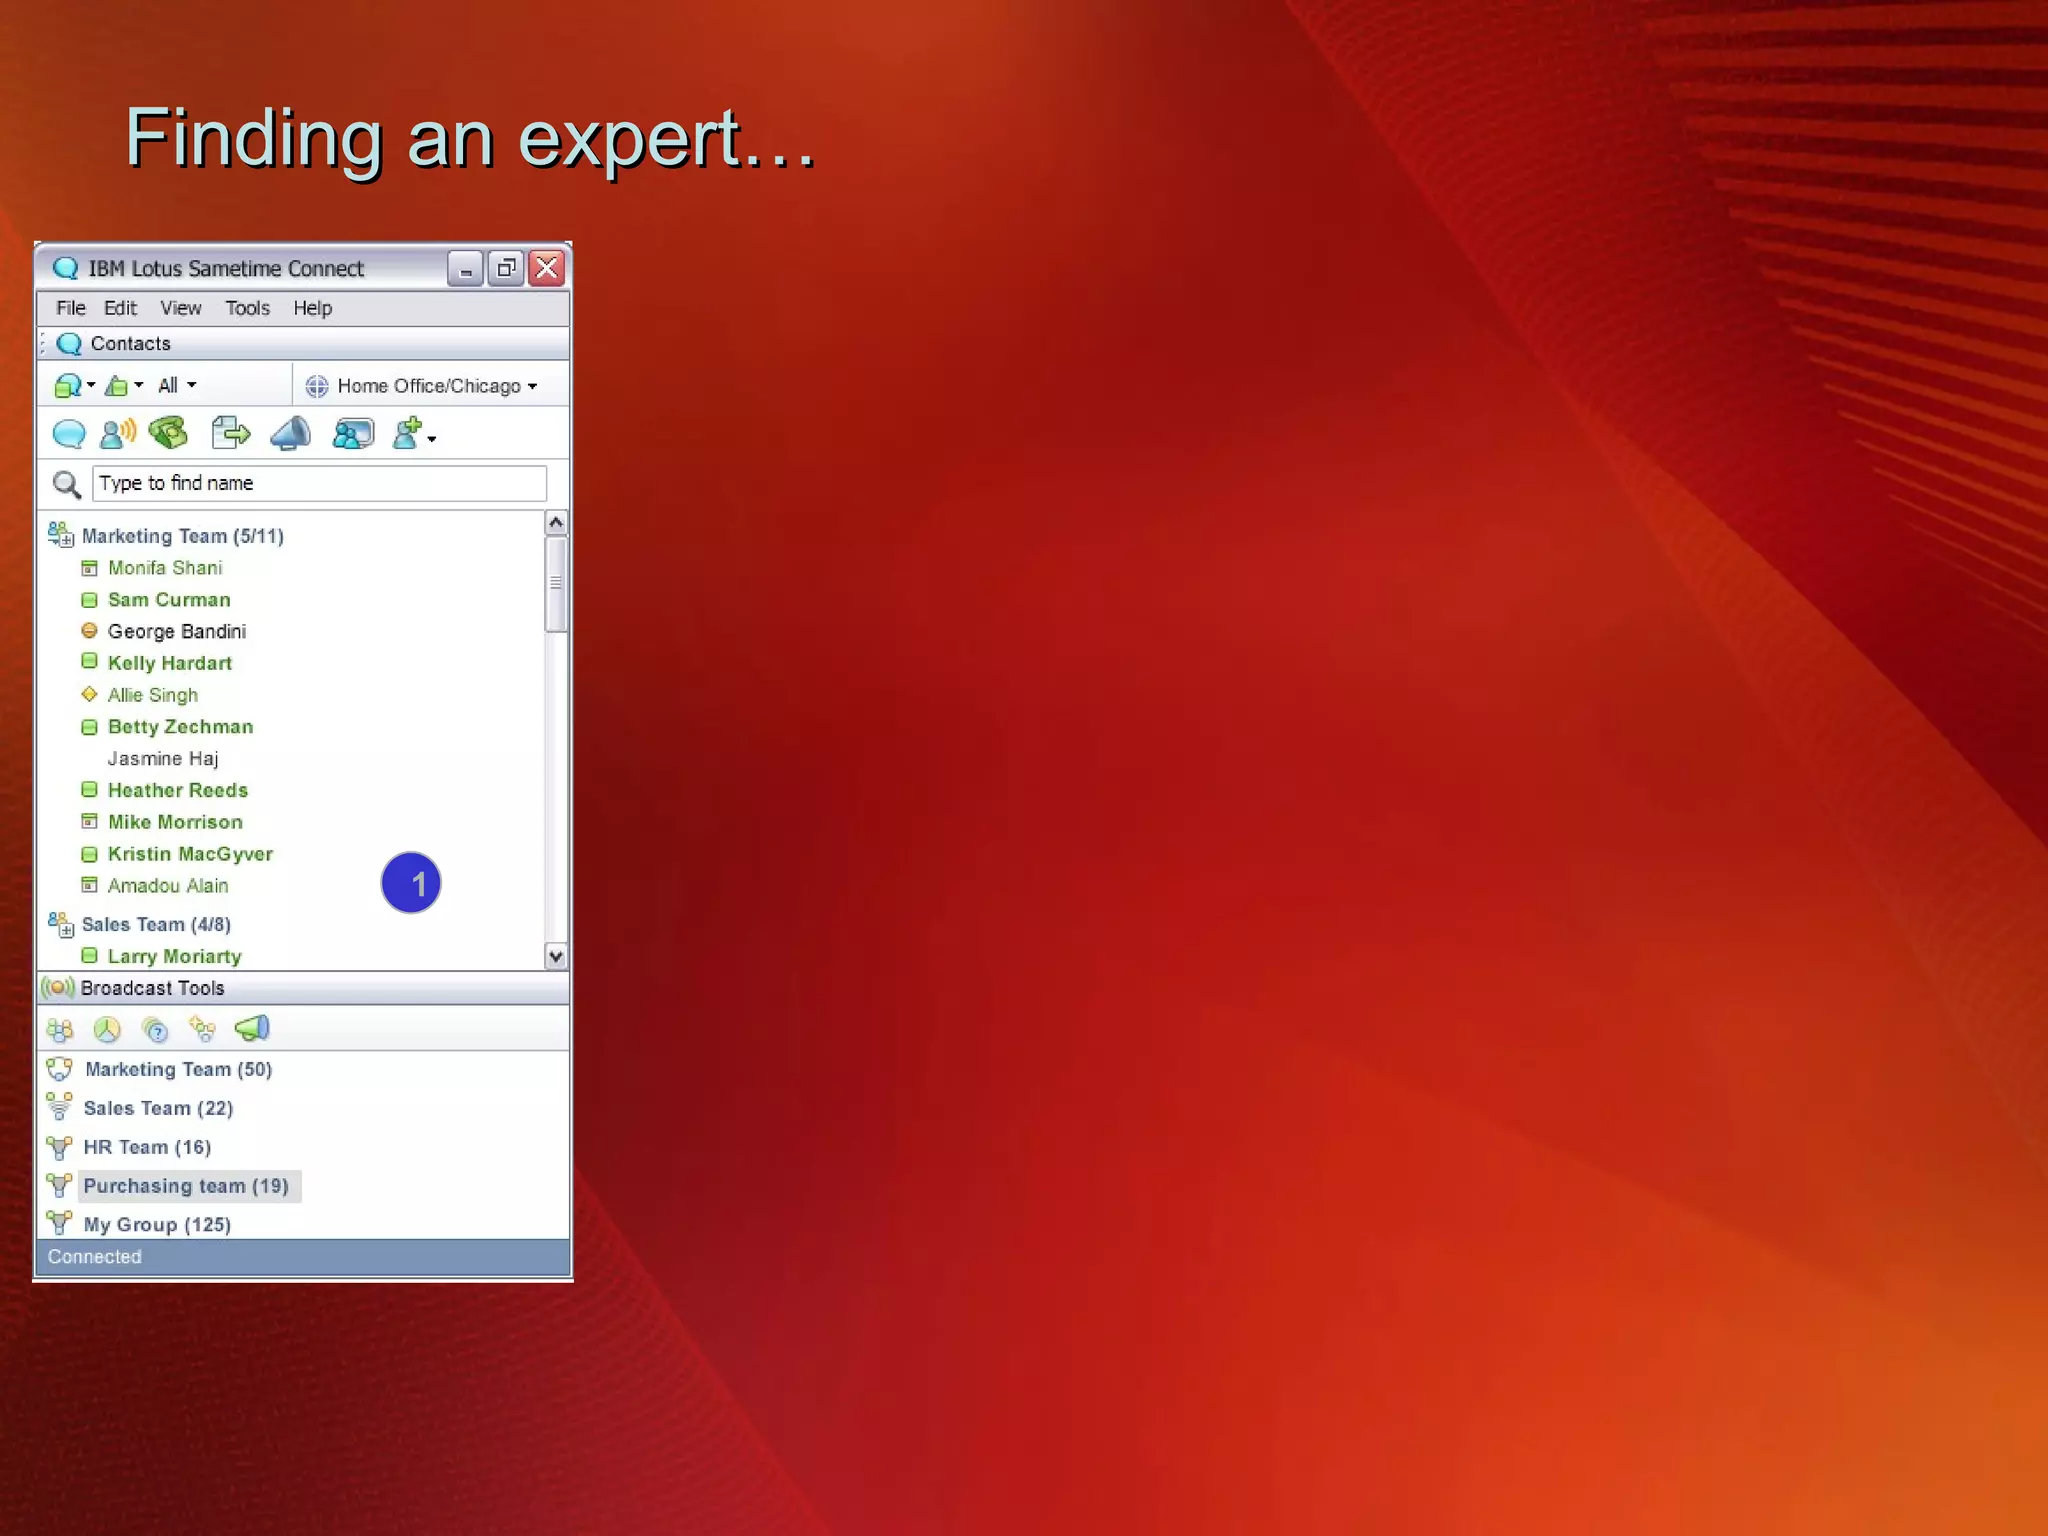
Task: Open the Tools menu
Action: point(247,308)
